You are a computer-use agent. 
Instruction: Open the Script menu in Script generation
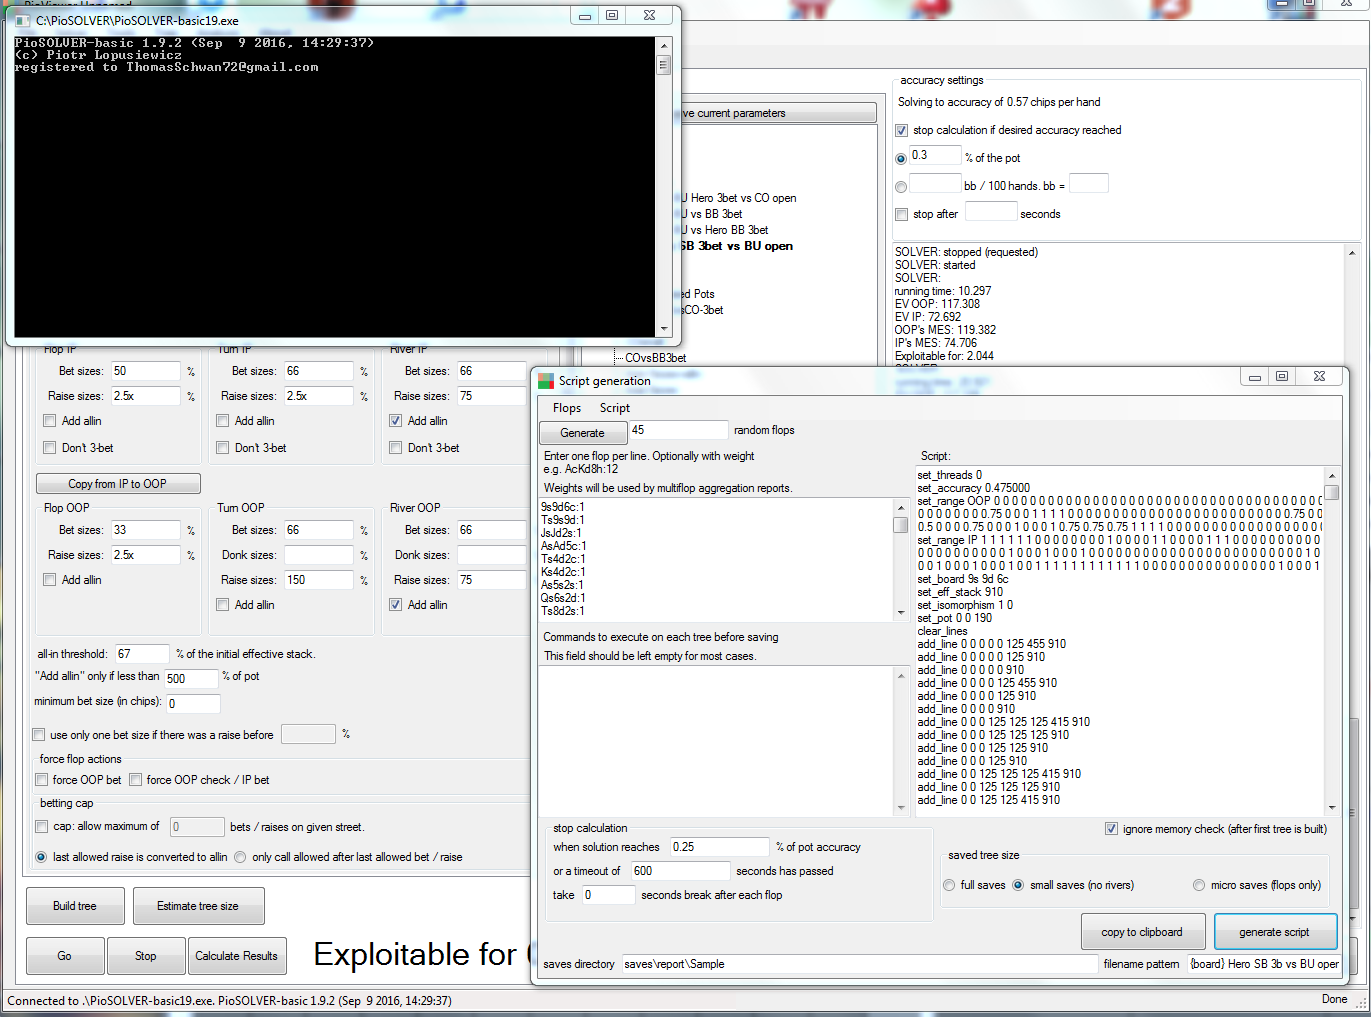pos(615,408)
